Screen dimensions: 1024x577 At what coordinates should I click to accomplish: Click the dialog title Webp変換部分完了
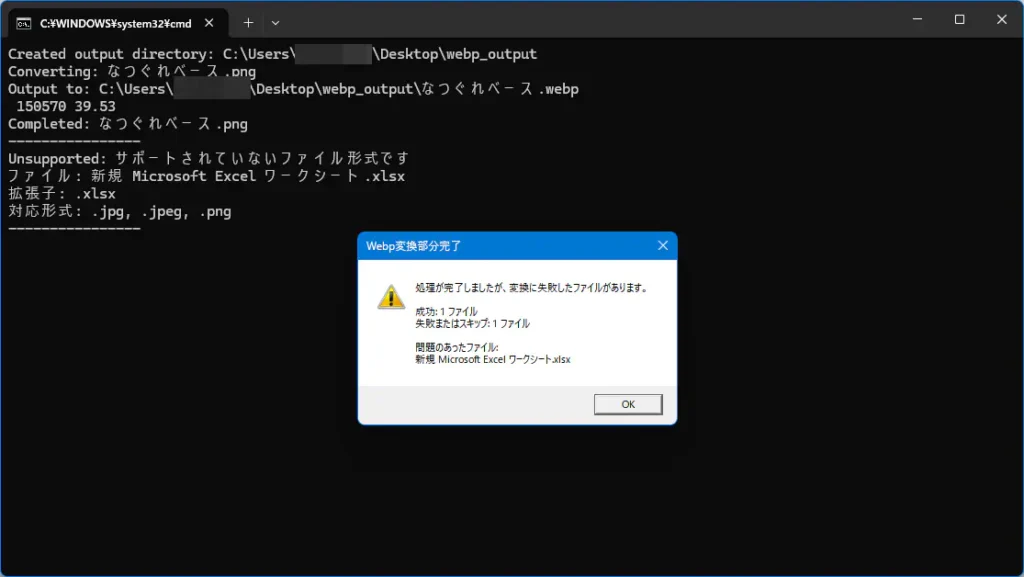[413, 246]
